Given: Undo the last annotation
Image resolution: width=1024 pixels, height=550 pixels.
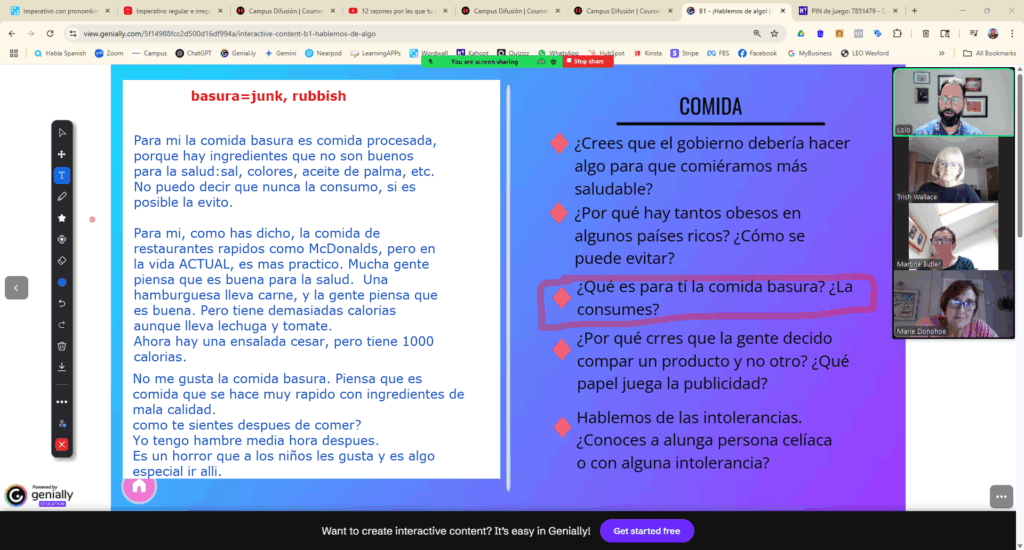Looking at the screenshot, I should [62, 304].
